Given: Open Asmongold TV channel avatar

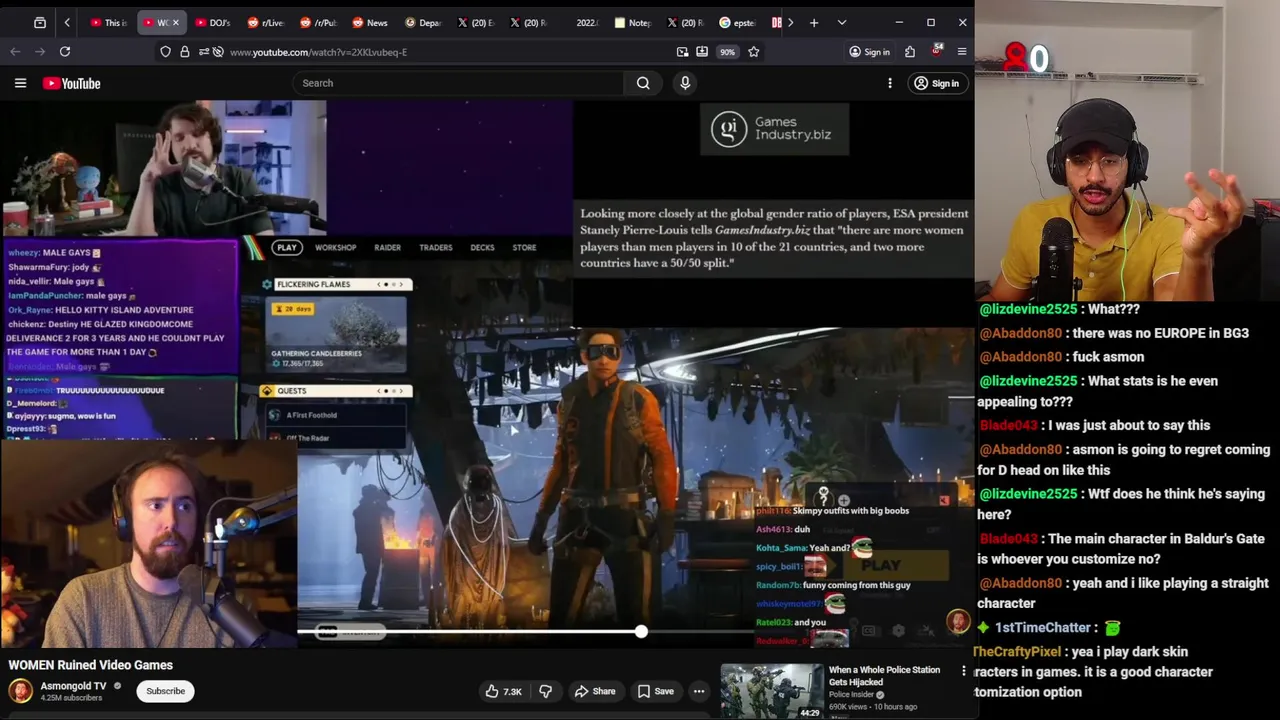Looking at the screenshot, I should [x=20, y=691].
